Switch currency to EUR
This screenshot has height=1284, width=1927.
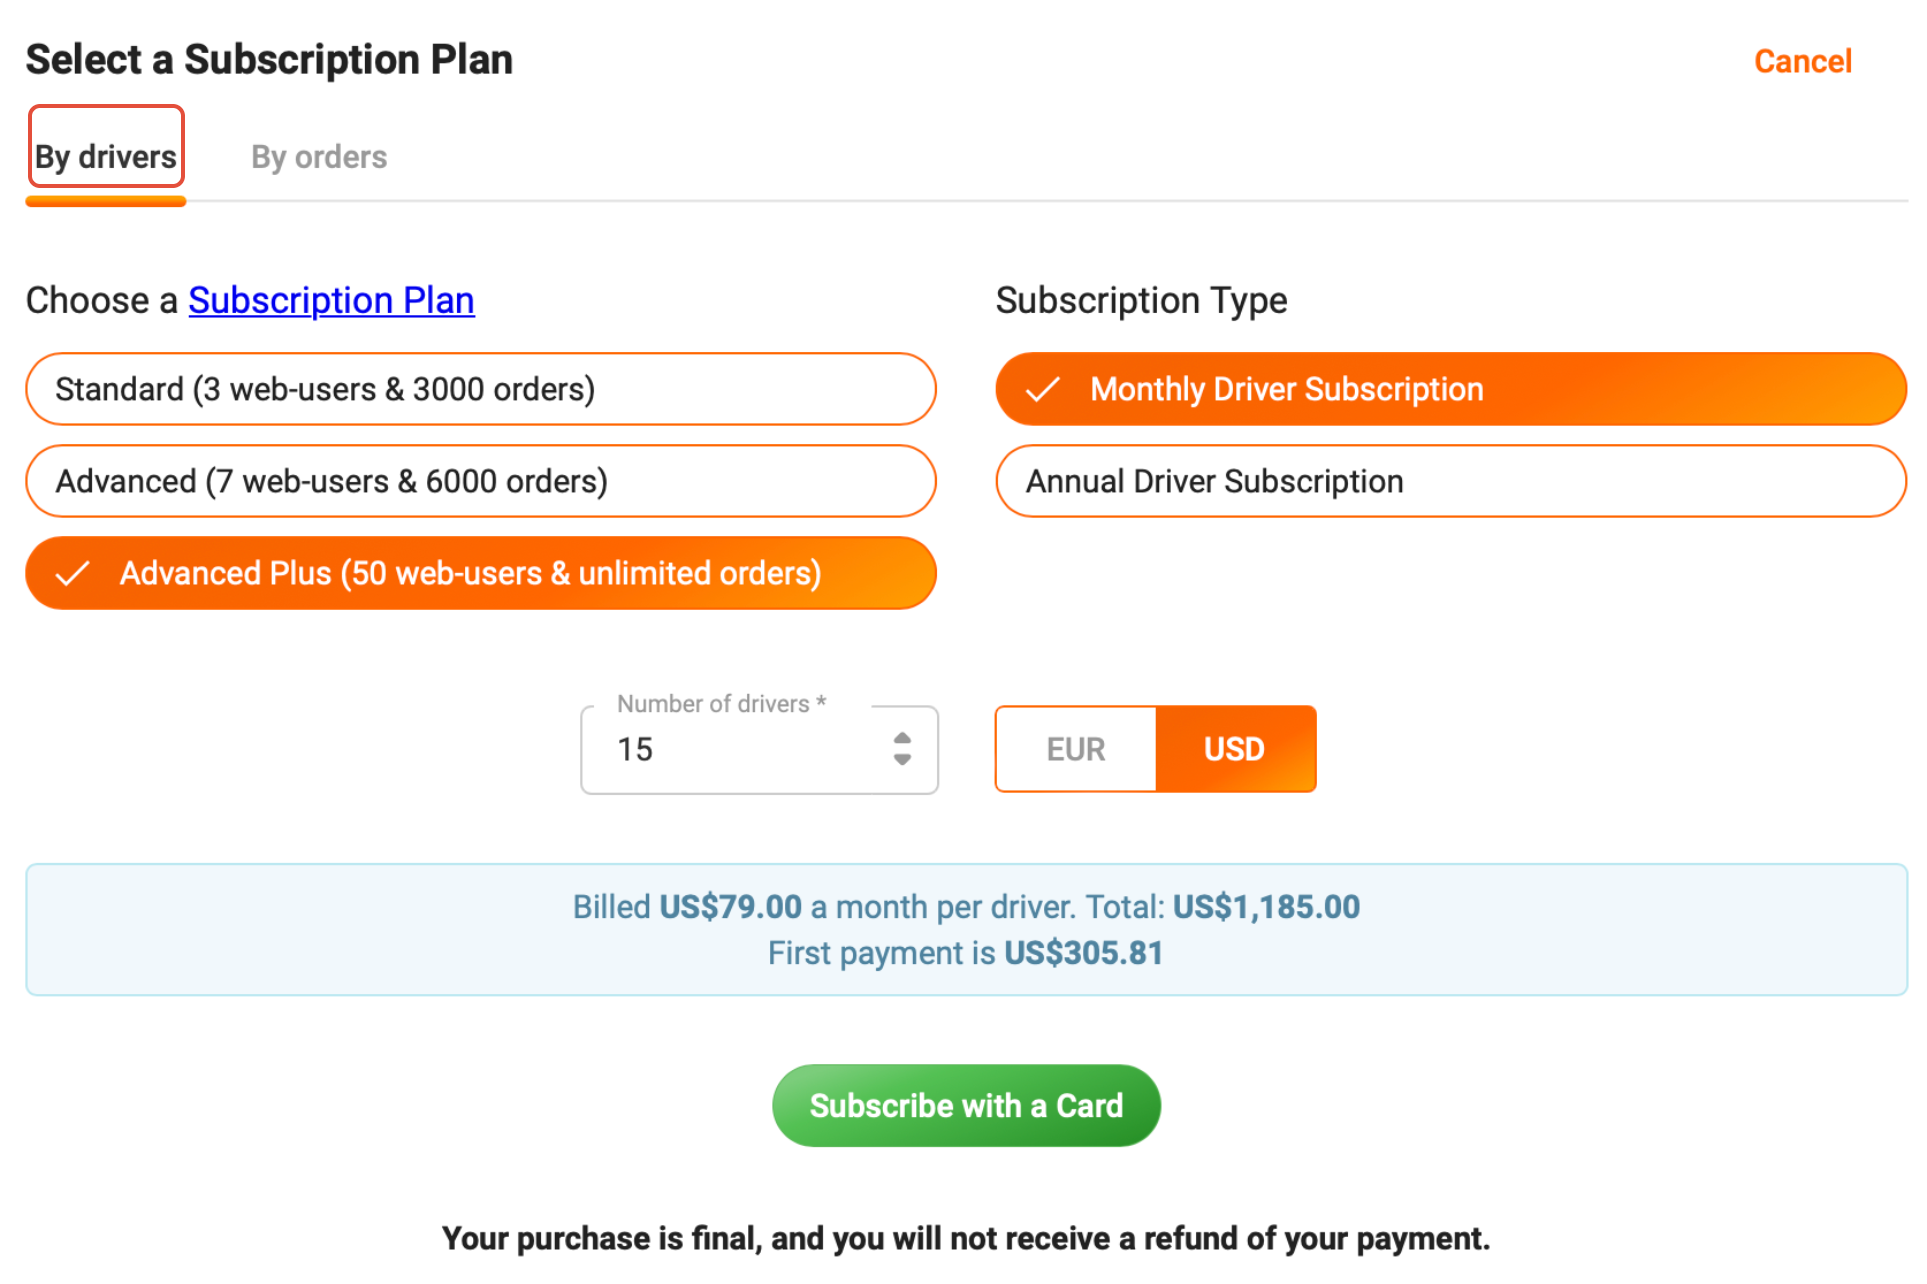click(1076, 750)
